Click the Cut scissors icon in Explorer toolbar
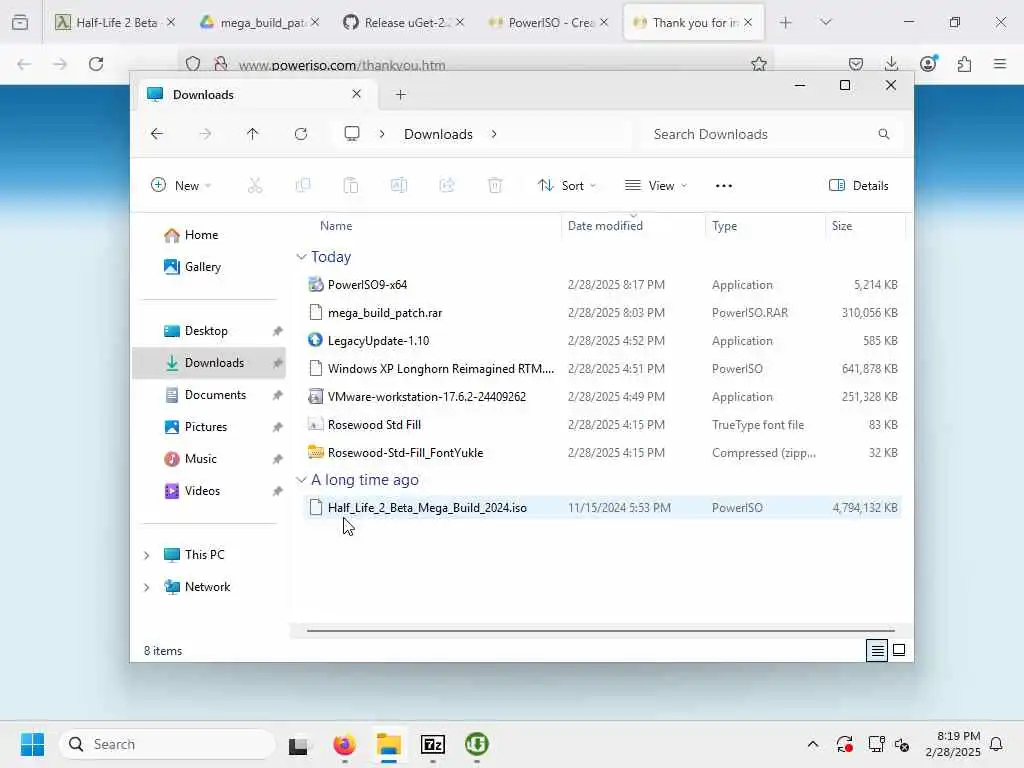 tap(255, 185)
